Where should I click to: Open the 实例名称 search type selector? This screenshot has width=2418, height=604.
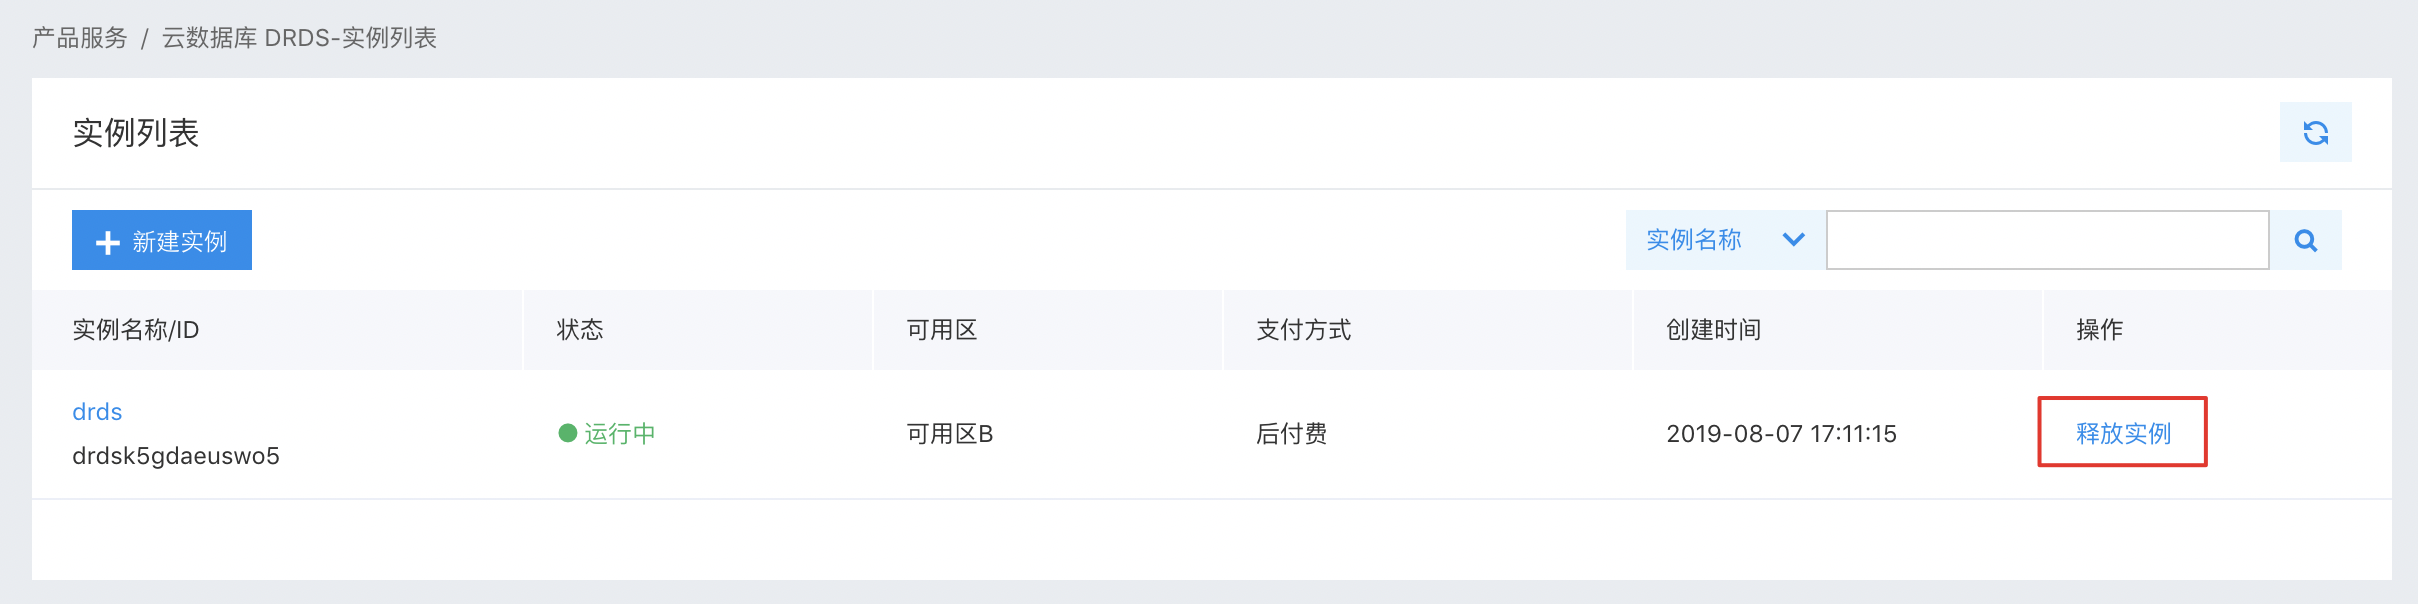coord(1726,240)
